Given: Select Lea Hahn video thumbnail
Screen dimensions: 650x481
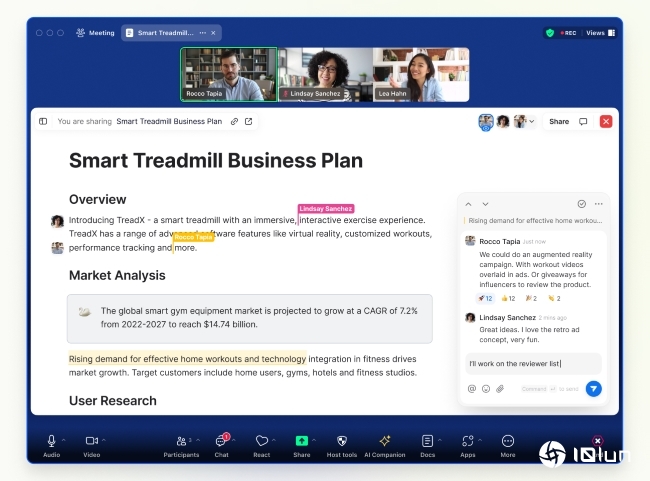Looking at the screenshot, I should point(421,74).
